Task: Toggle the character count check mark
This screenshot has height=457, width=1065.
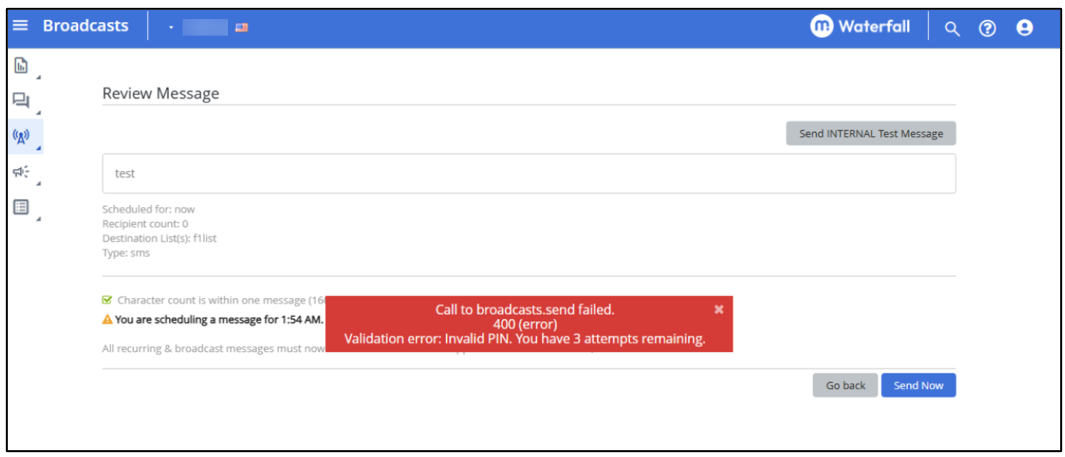Action: coord(107,300)
